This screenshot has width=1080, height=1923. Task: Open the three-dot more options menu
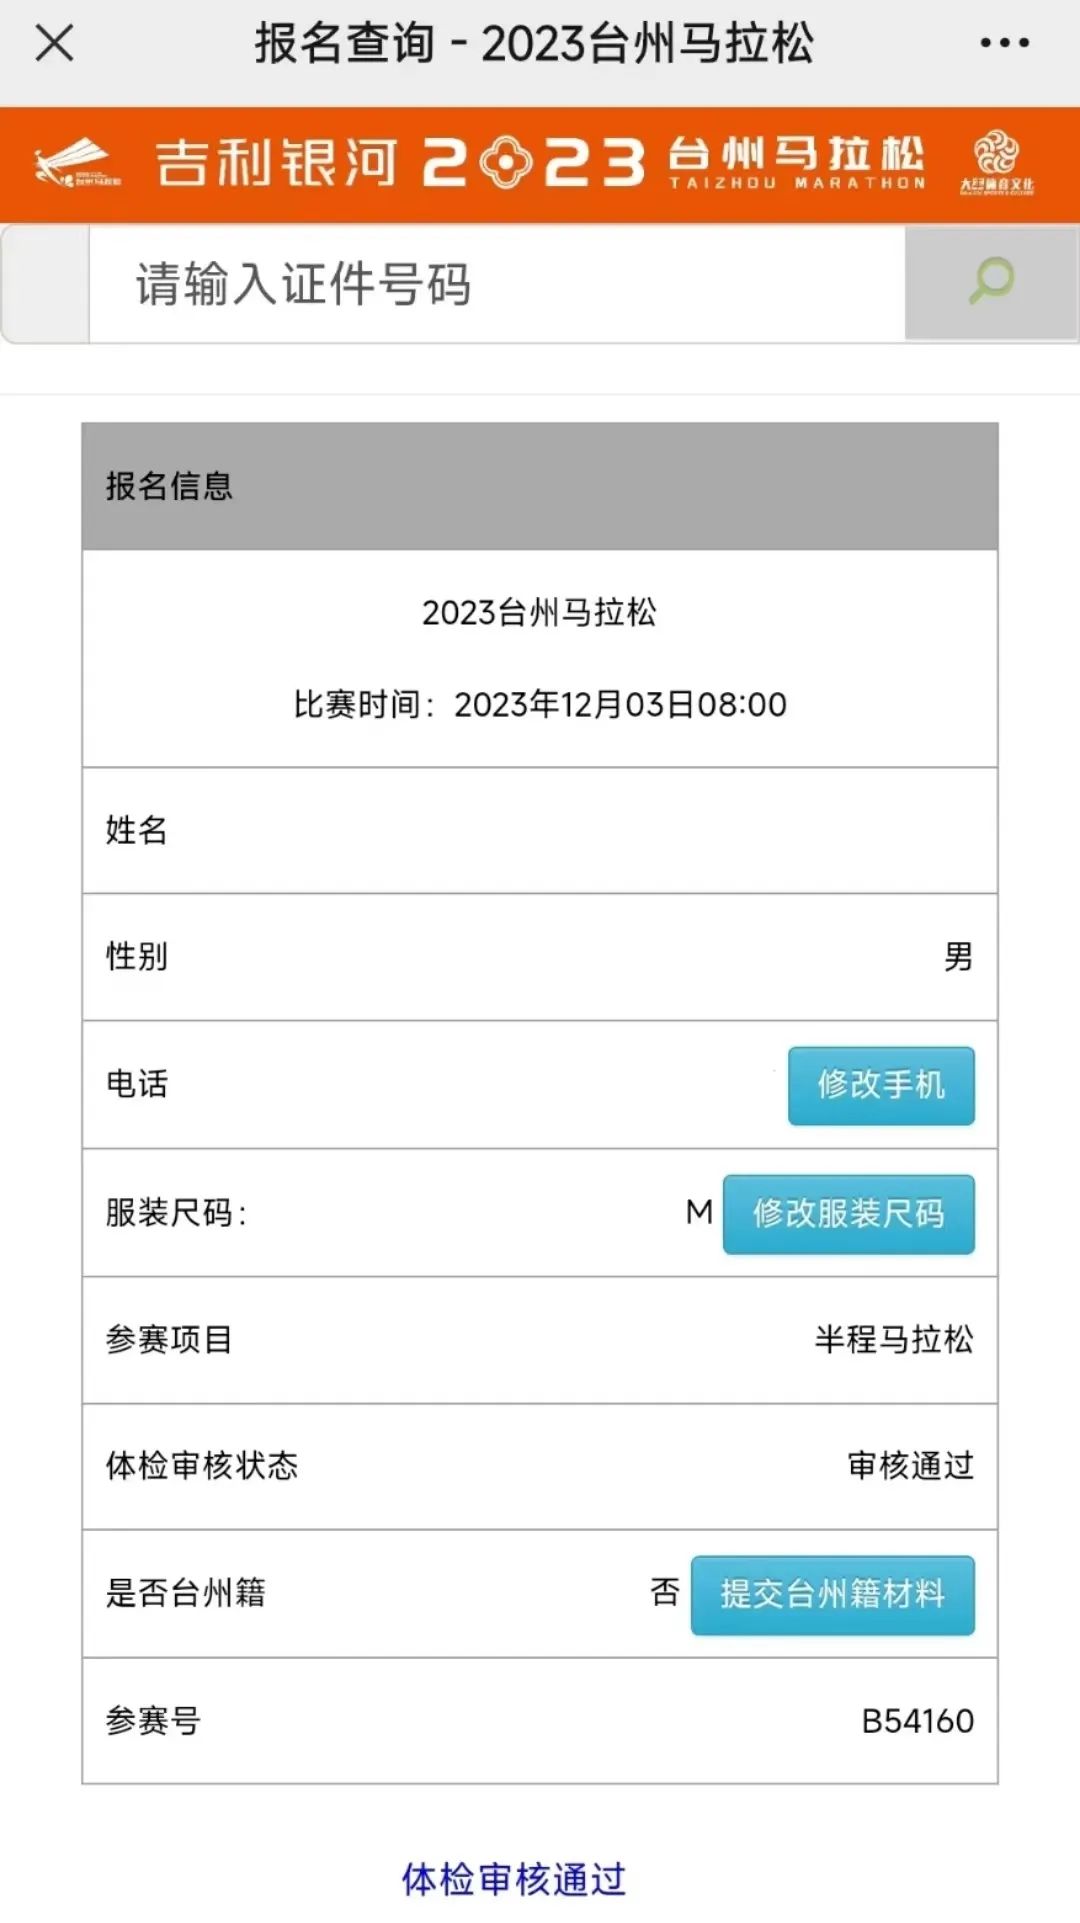click(x=1004, y=43)
